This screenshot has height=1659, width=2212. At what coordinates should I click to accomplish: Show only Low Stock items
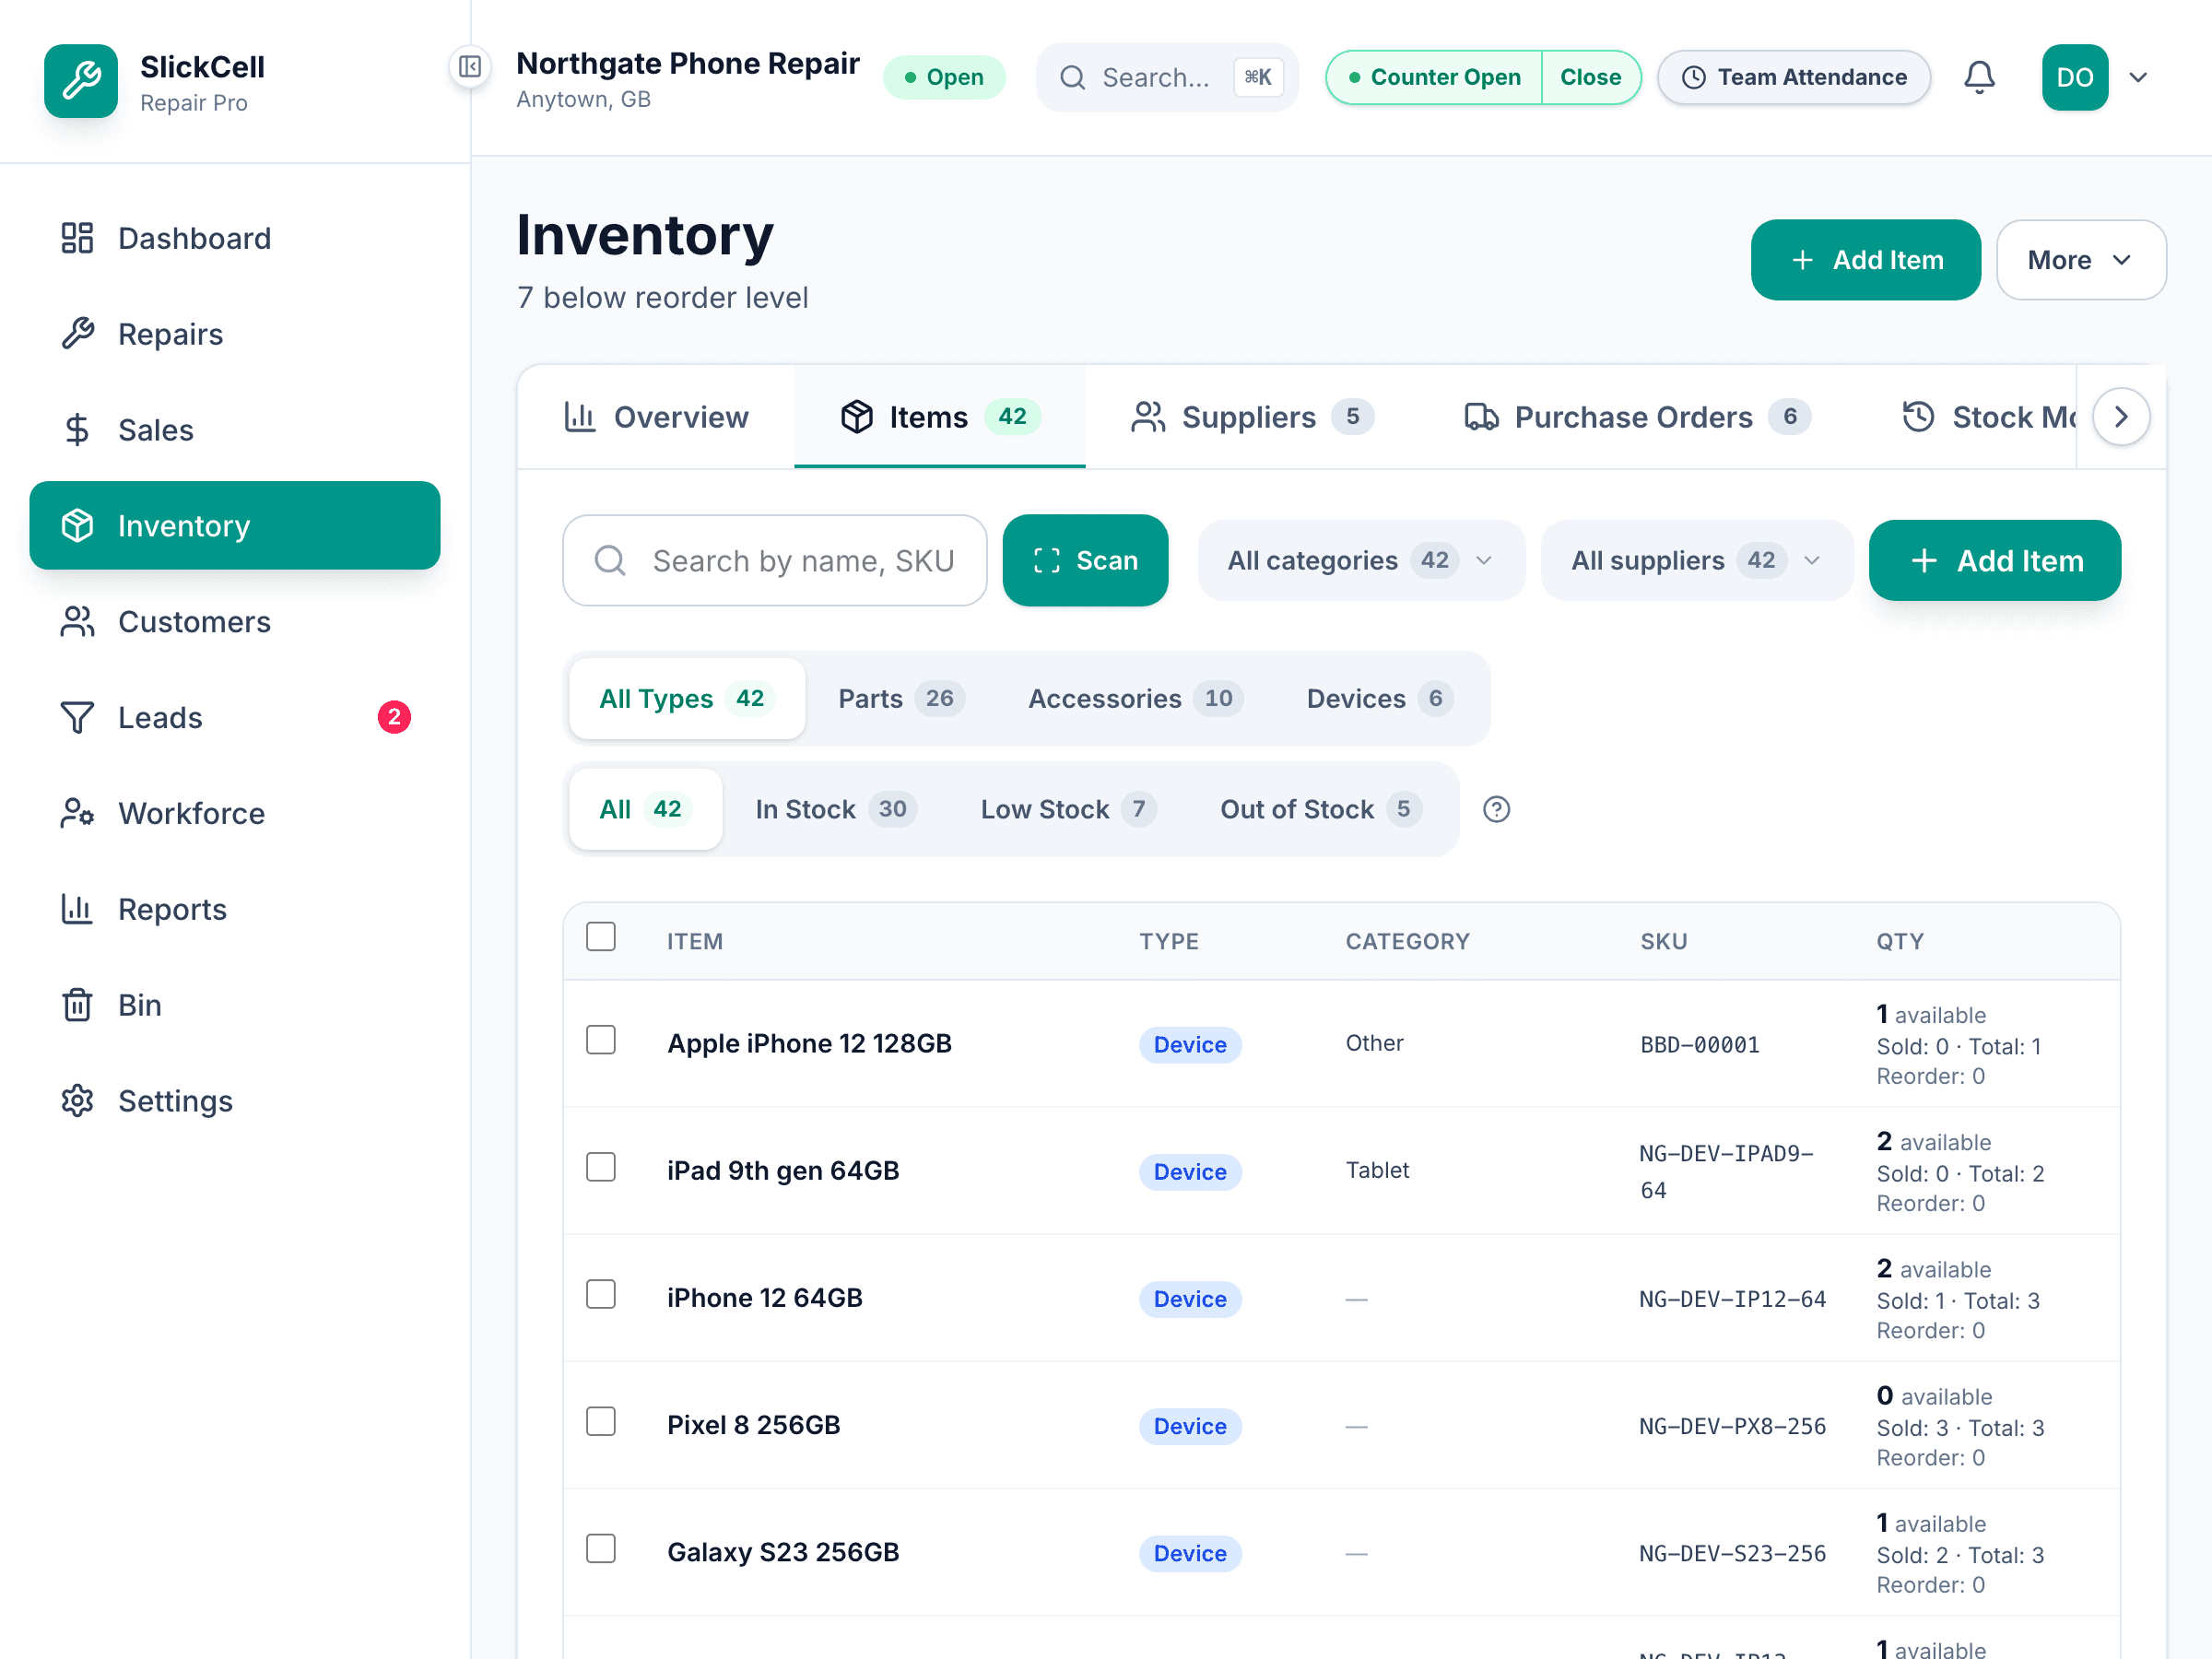[1067, 809]
